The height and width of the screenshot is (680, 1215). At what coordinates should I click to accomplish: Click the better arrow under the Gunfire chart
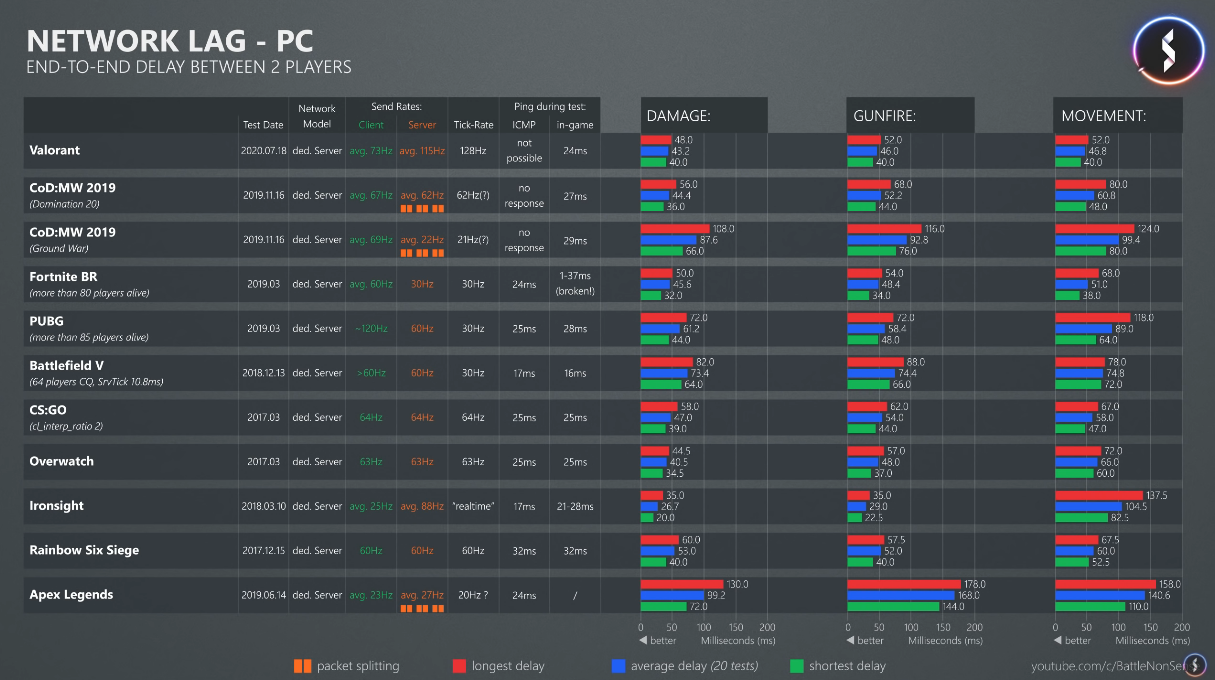[x=850, y=641]
